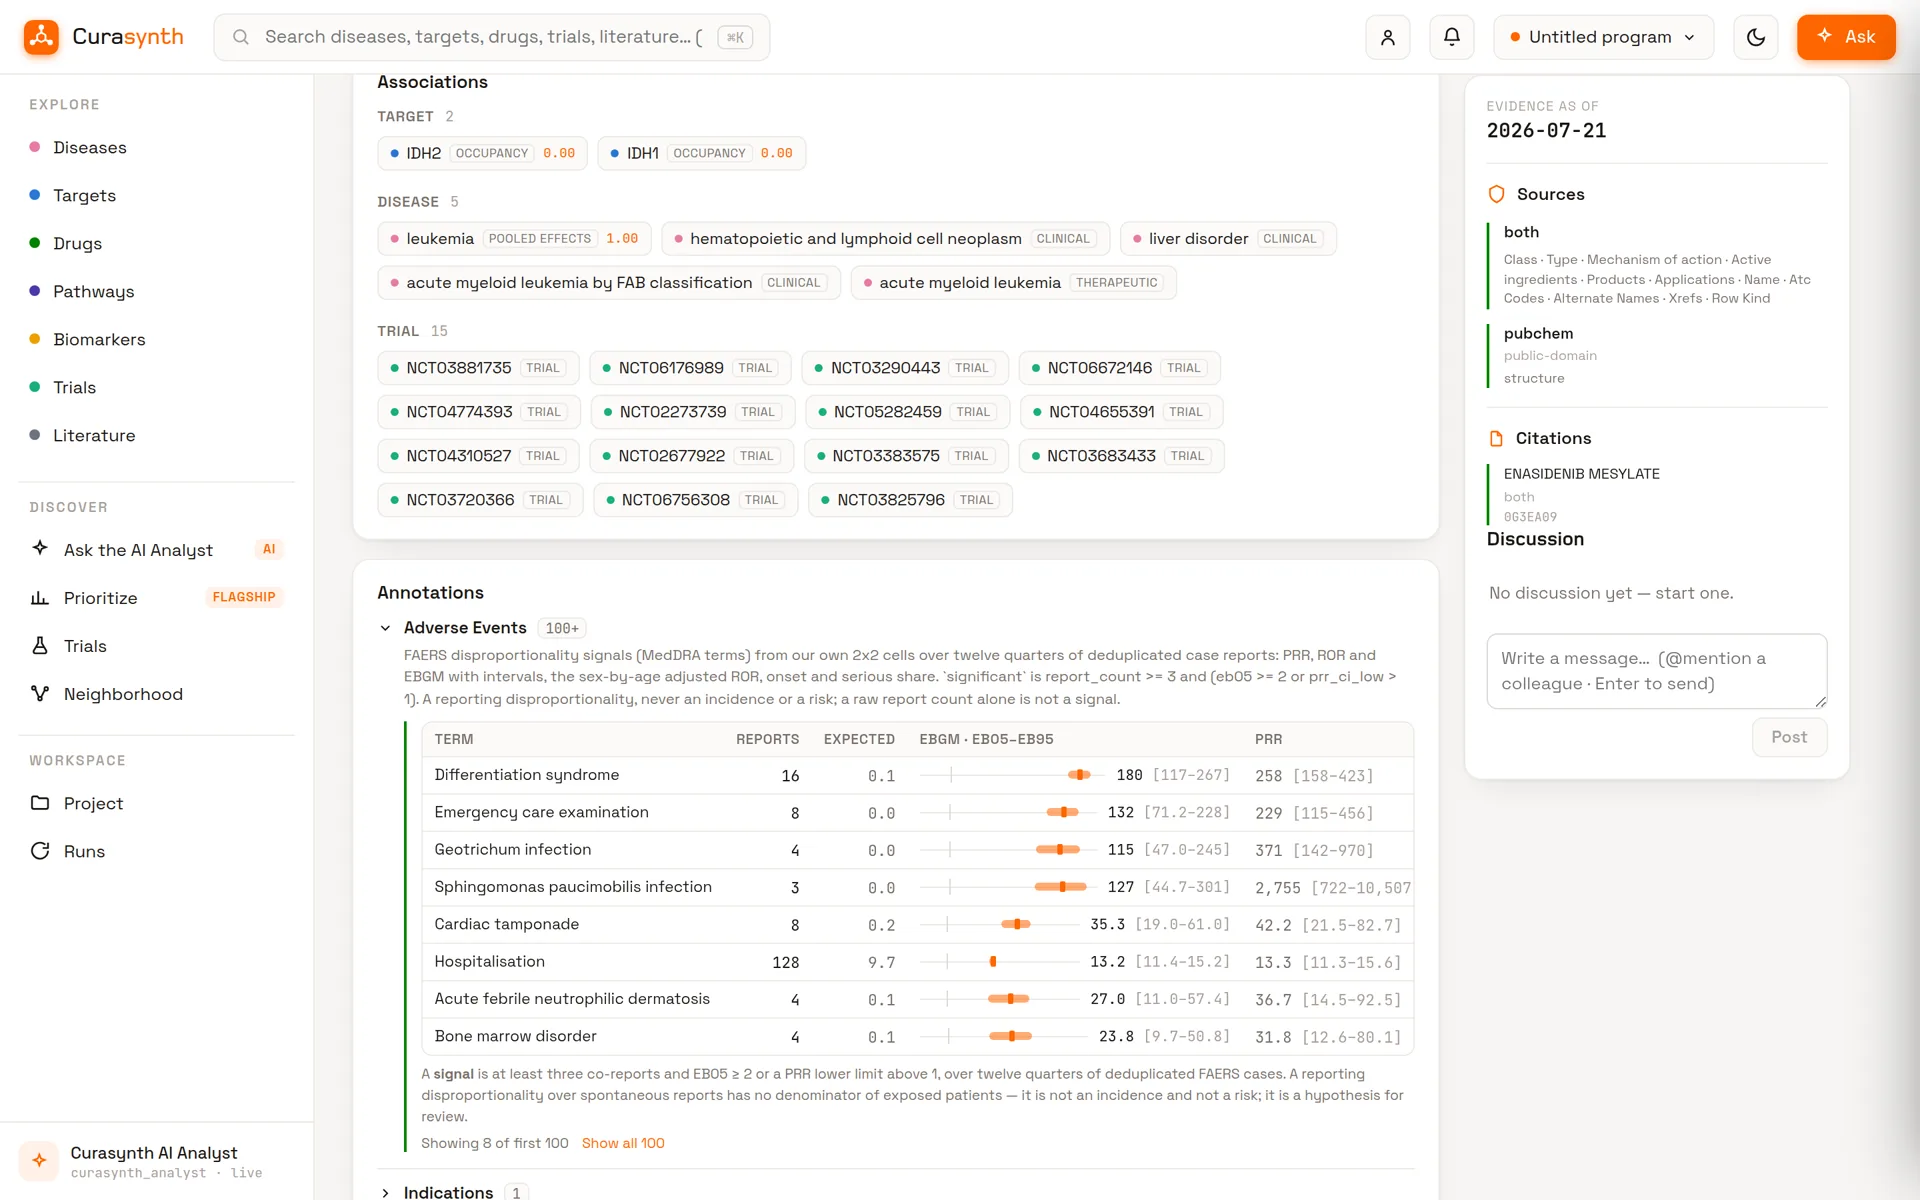Click the Ask sparkle button

[x=1845, y=37]
